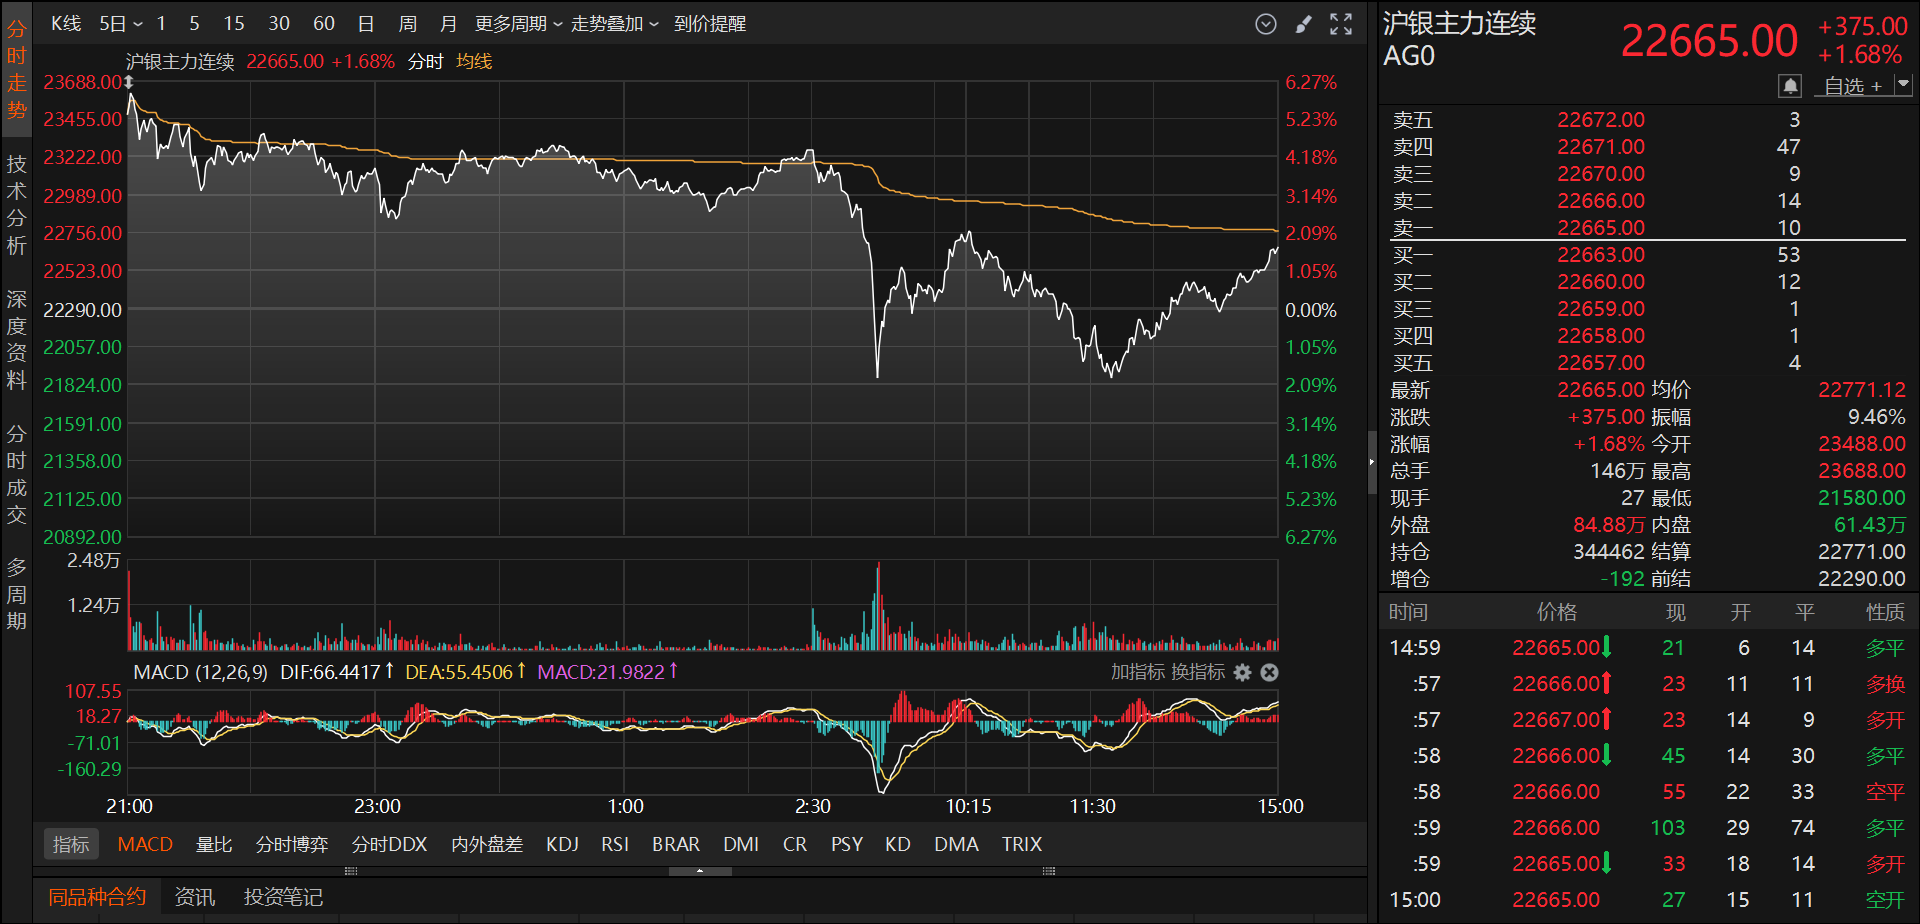Open the 走势叠加 overlay dropdown
1920x924 pixels.
click(x=614, y=24)
